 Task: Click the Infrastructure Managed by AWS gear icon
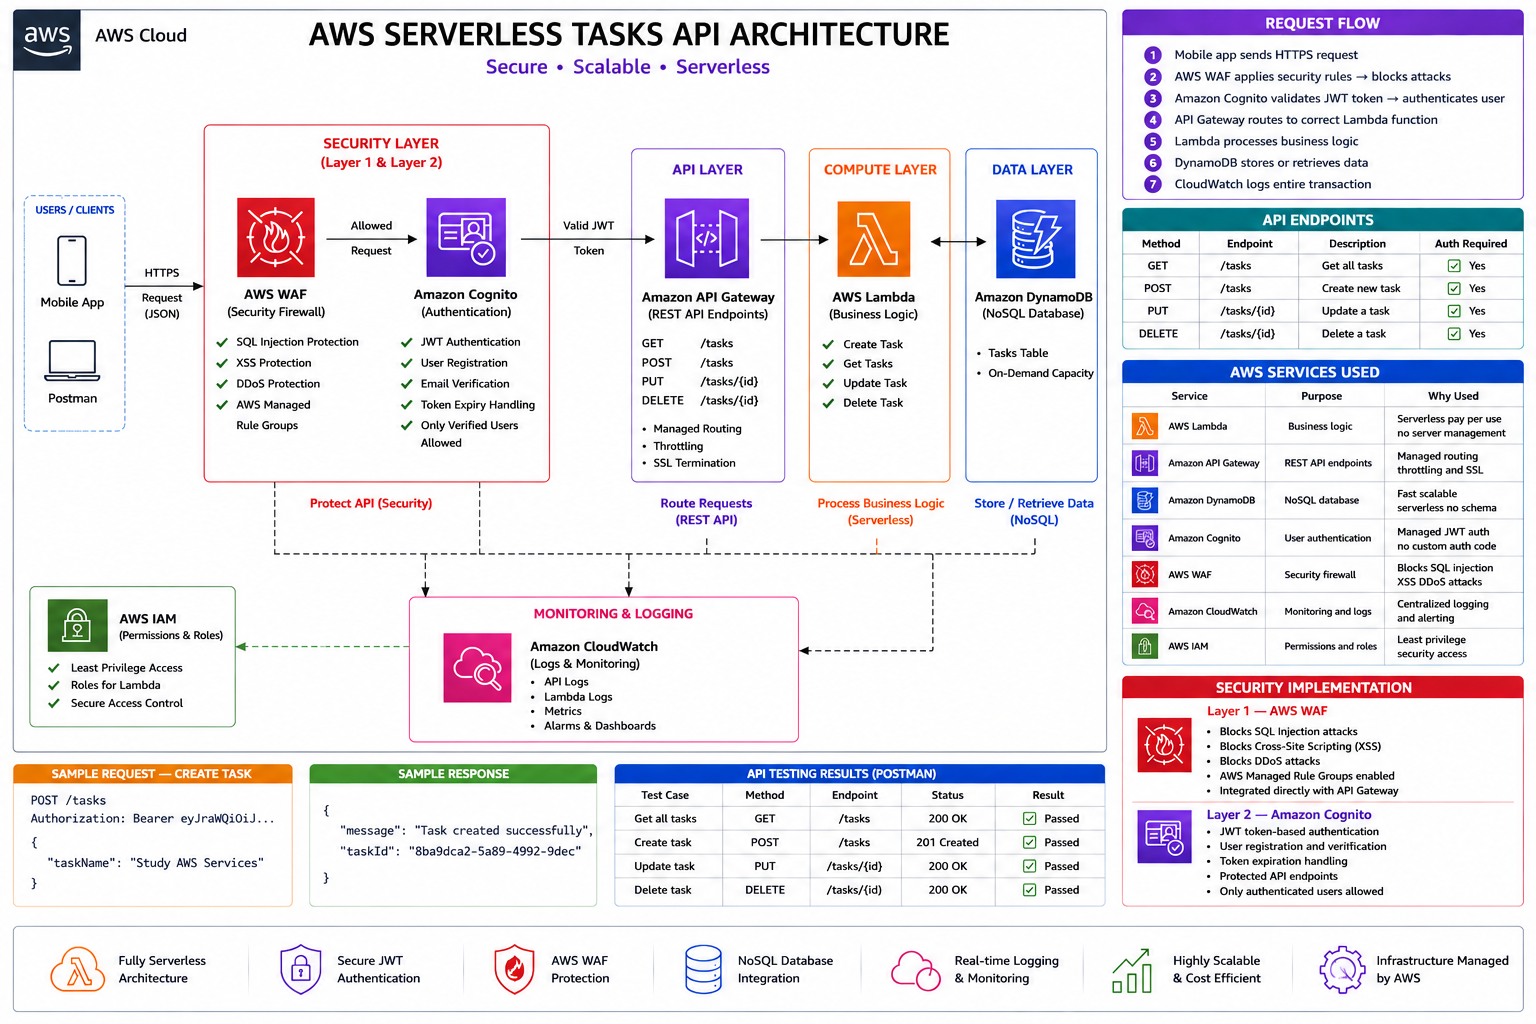tap(1342, 969)
